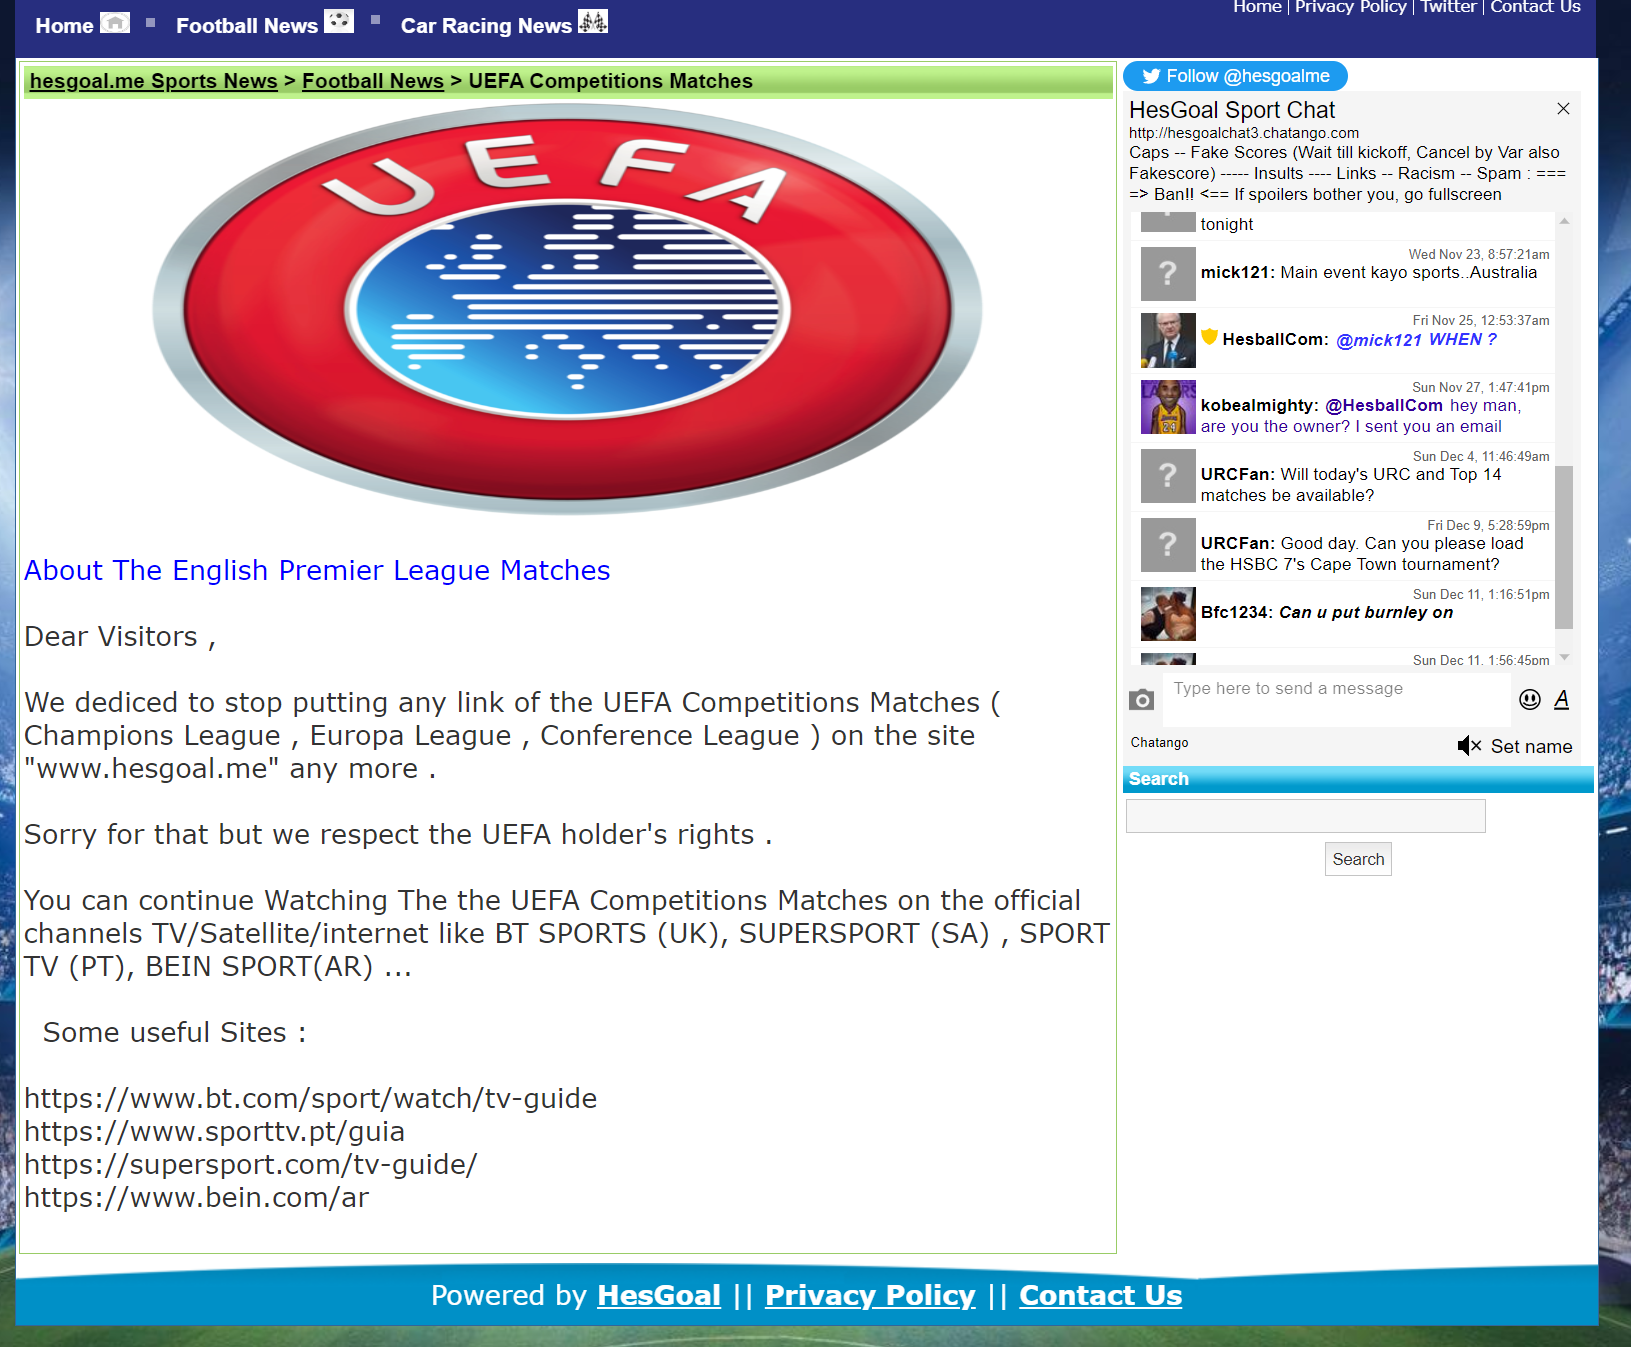Click the URCFan message about HSBC 7's
The width and height of the screenshot is (1631, 1347).
[1362, 554]
